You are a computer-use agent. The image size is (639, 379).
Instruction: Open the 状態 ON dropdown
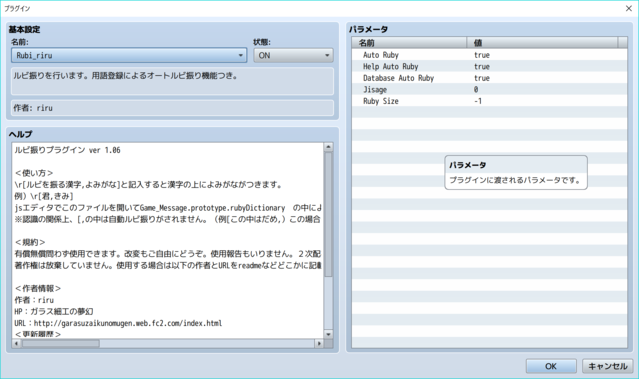(x=293, y=55)
